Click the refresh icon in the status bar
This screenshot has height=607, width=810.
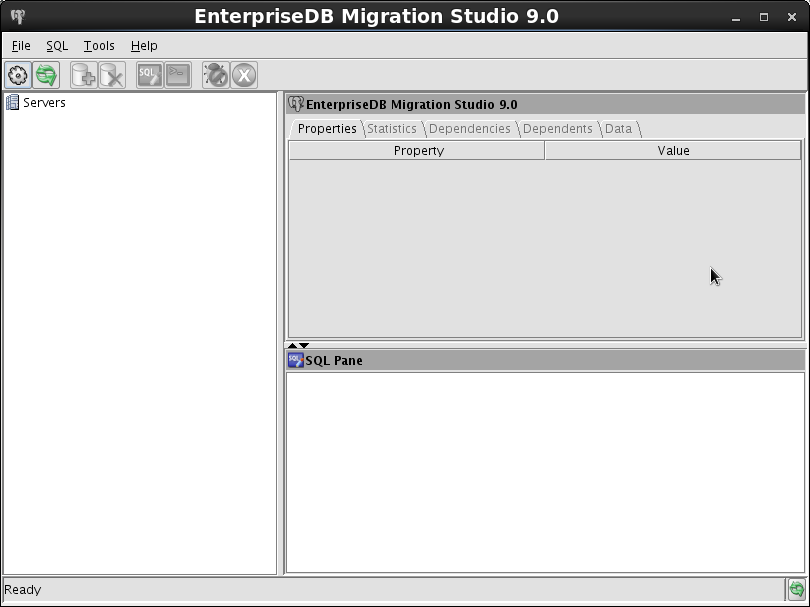[797, 589]
